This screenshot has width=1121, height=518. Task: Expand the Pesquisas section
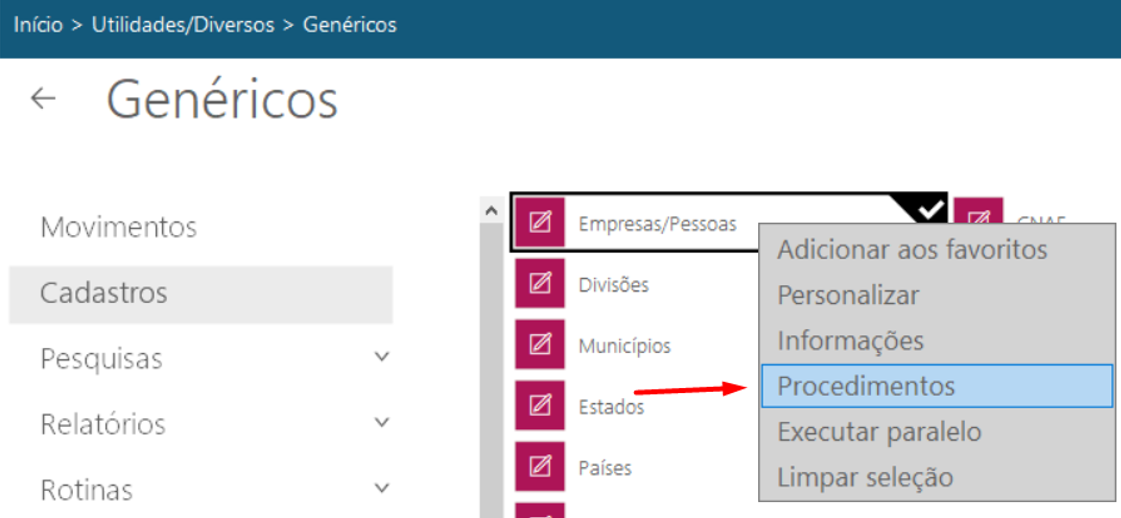380,357
